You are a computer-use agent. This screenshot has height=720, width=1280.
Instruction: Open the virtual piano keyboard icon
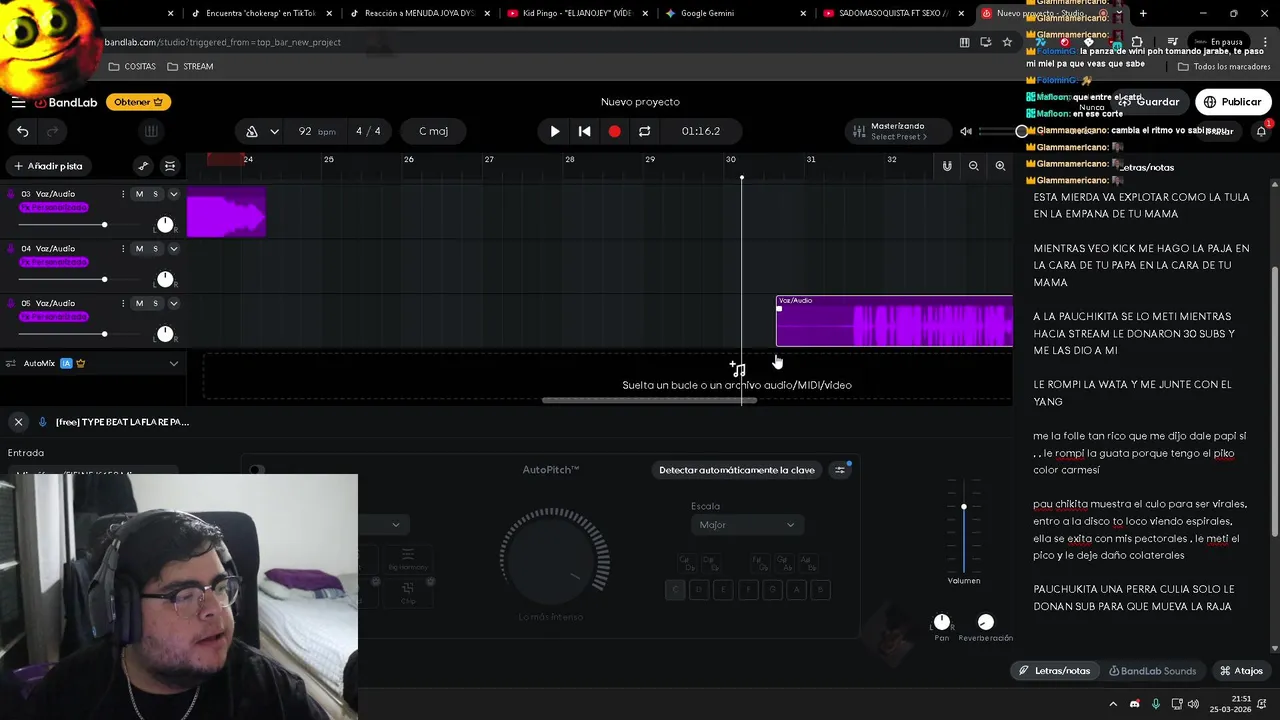click(x=151, y=131)
